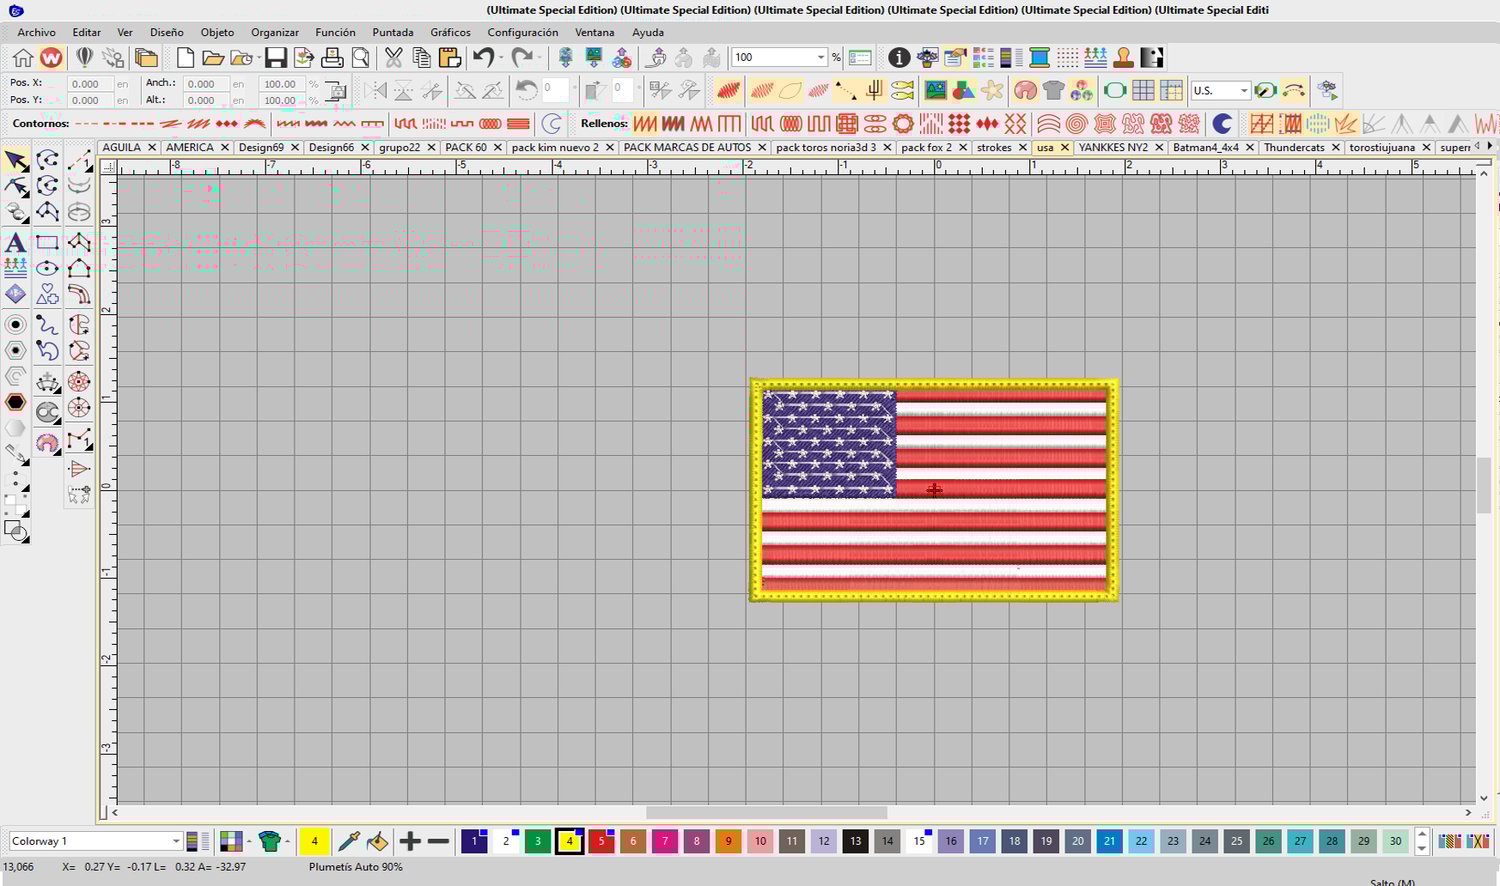Pick the Reshape Object tool
The width and height of the screenshot is (1500, 886).
(x=15, y=187)
